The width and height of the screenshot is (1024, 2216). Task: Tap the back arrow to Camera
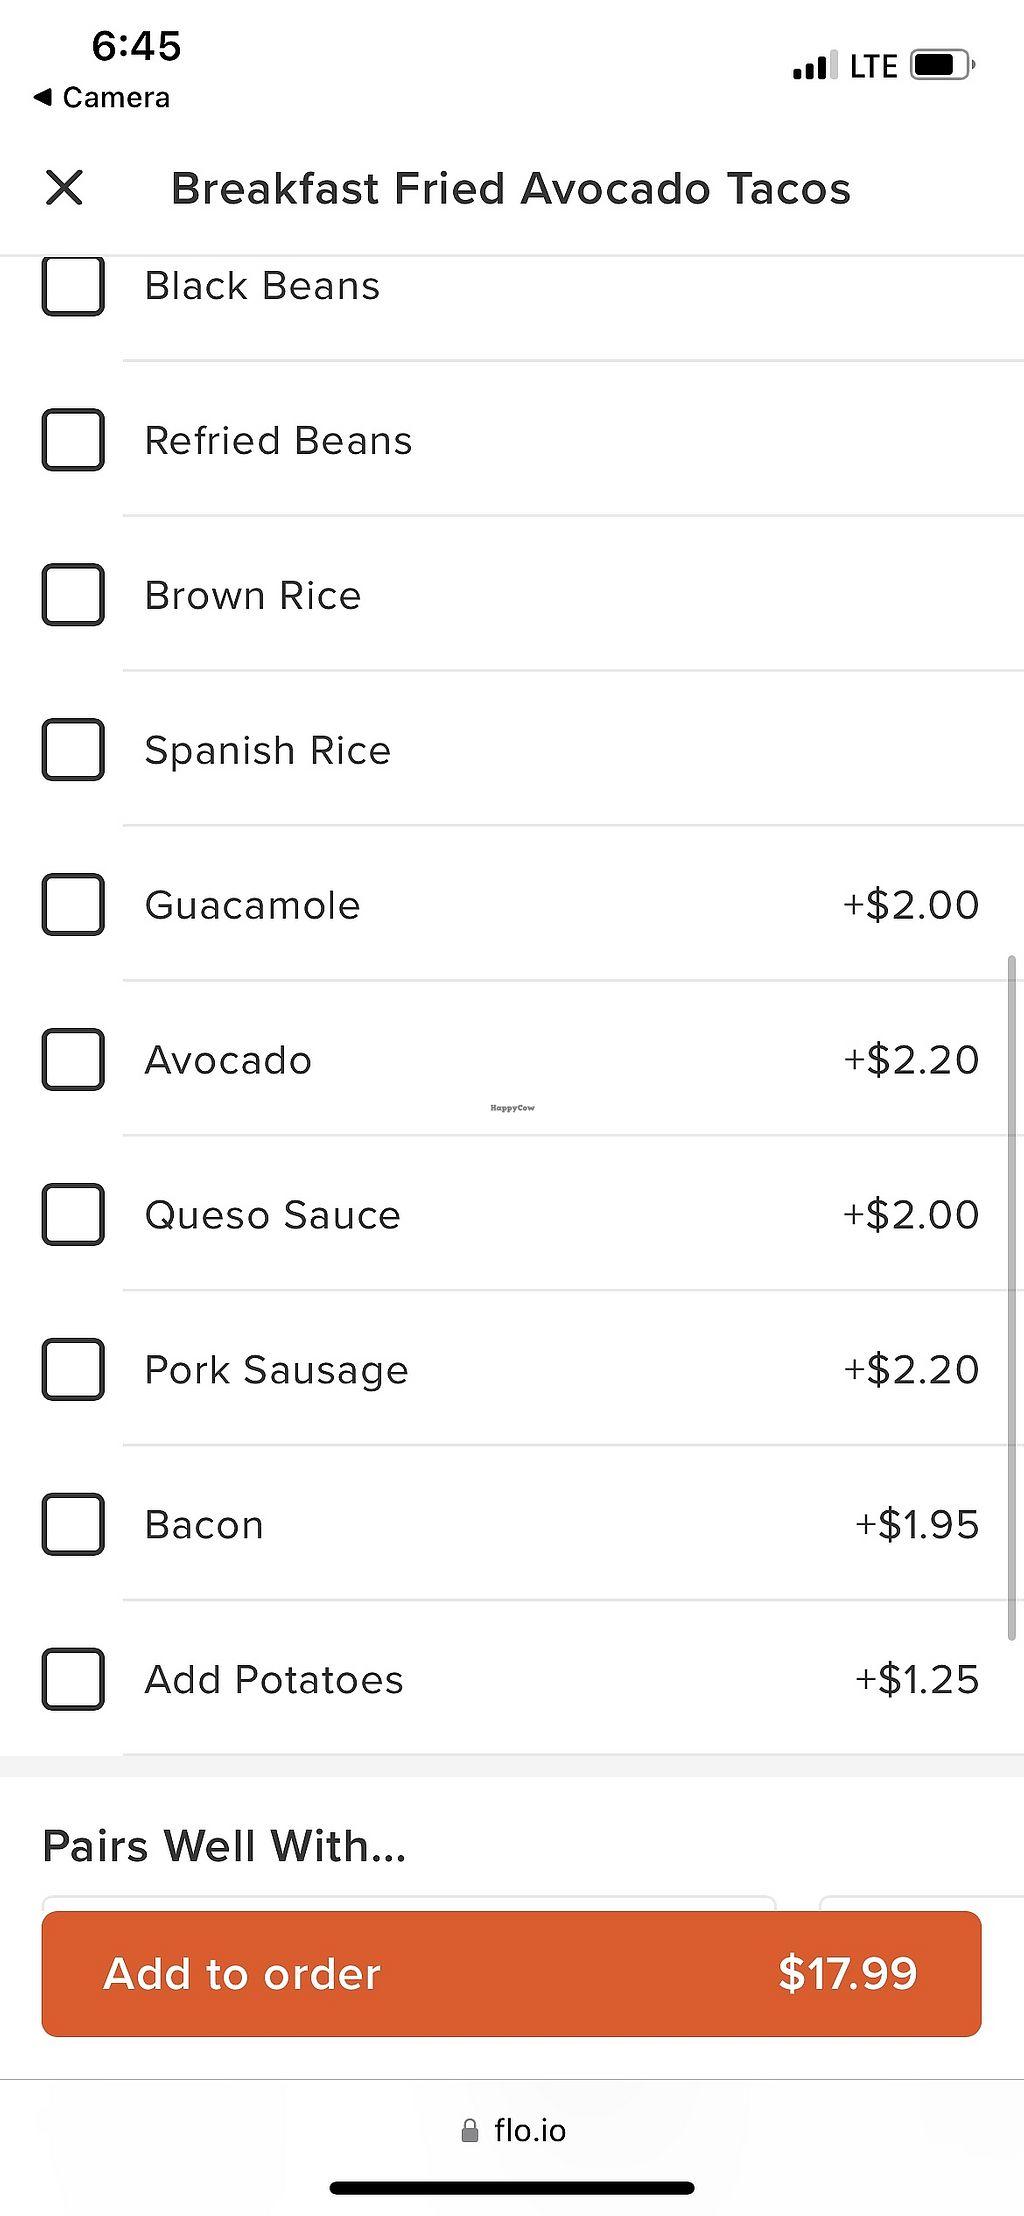pos(42,98)
